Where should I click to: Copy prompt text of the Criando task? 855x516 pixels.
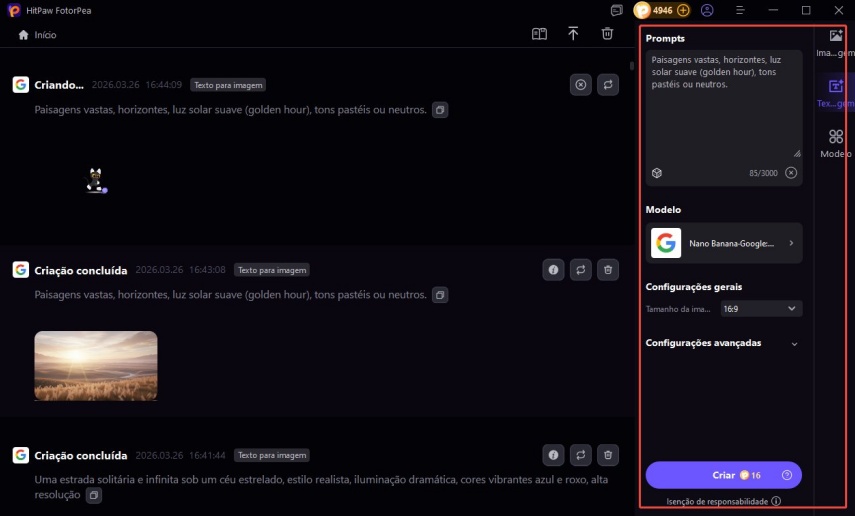(440, 110)
